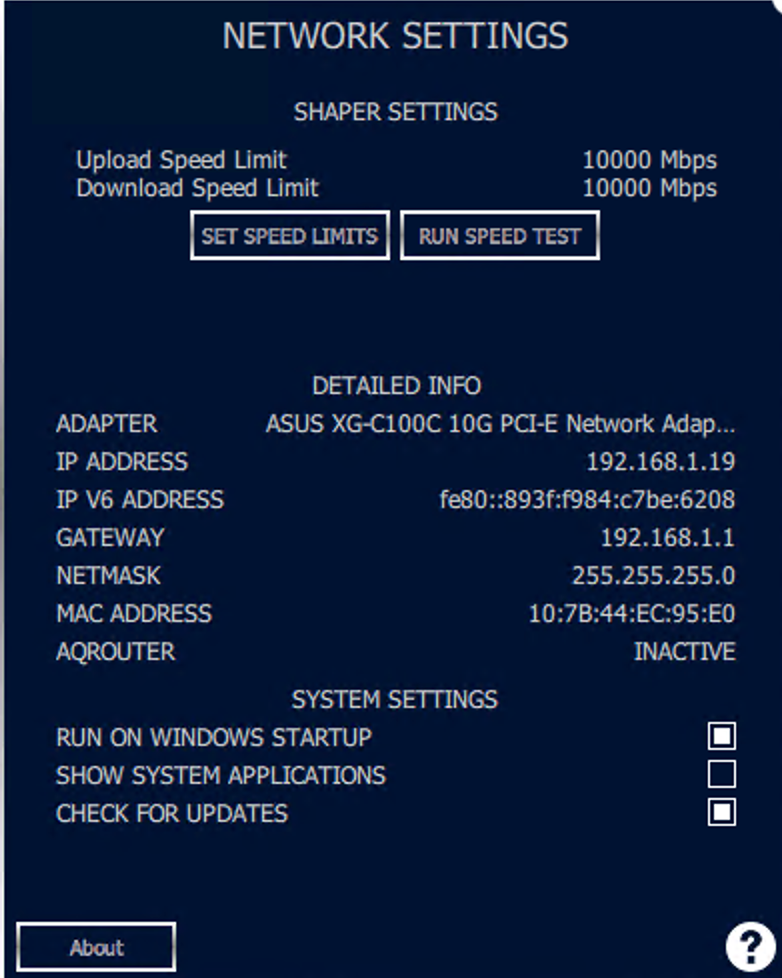782x978 pixels.
Task: Click the SET SPEED LIMITS button
Action: 289,236
